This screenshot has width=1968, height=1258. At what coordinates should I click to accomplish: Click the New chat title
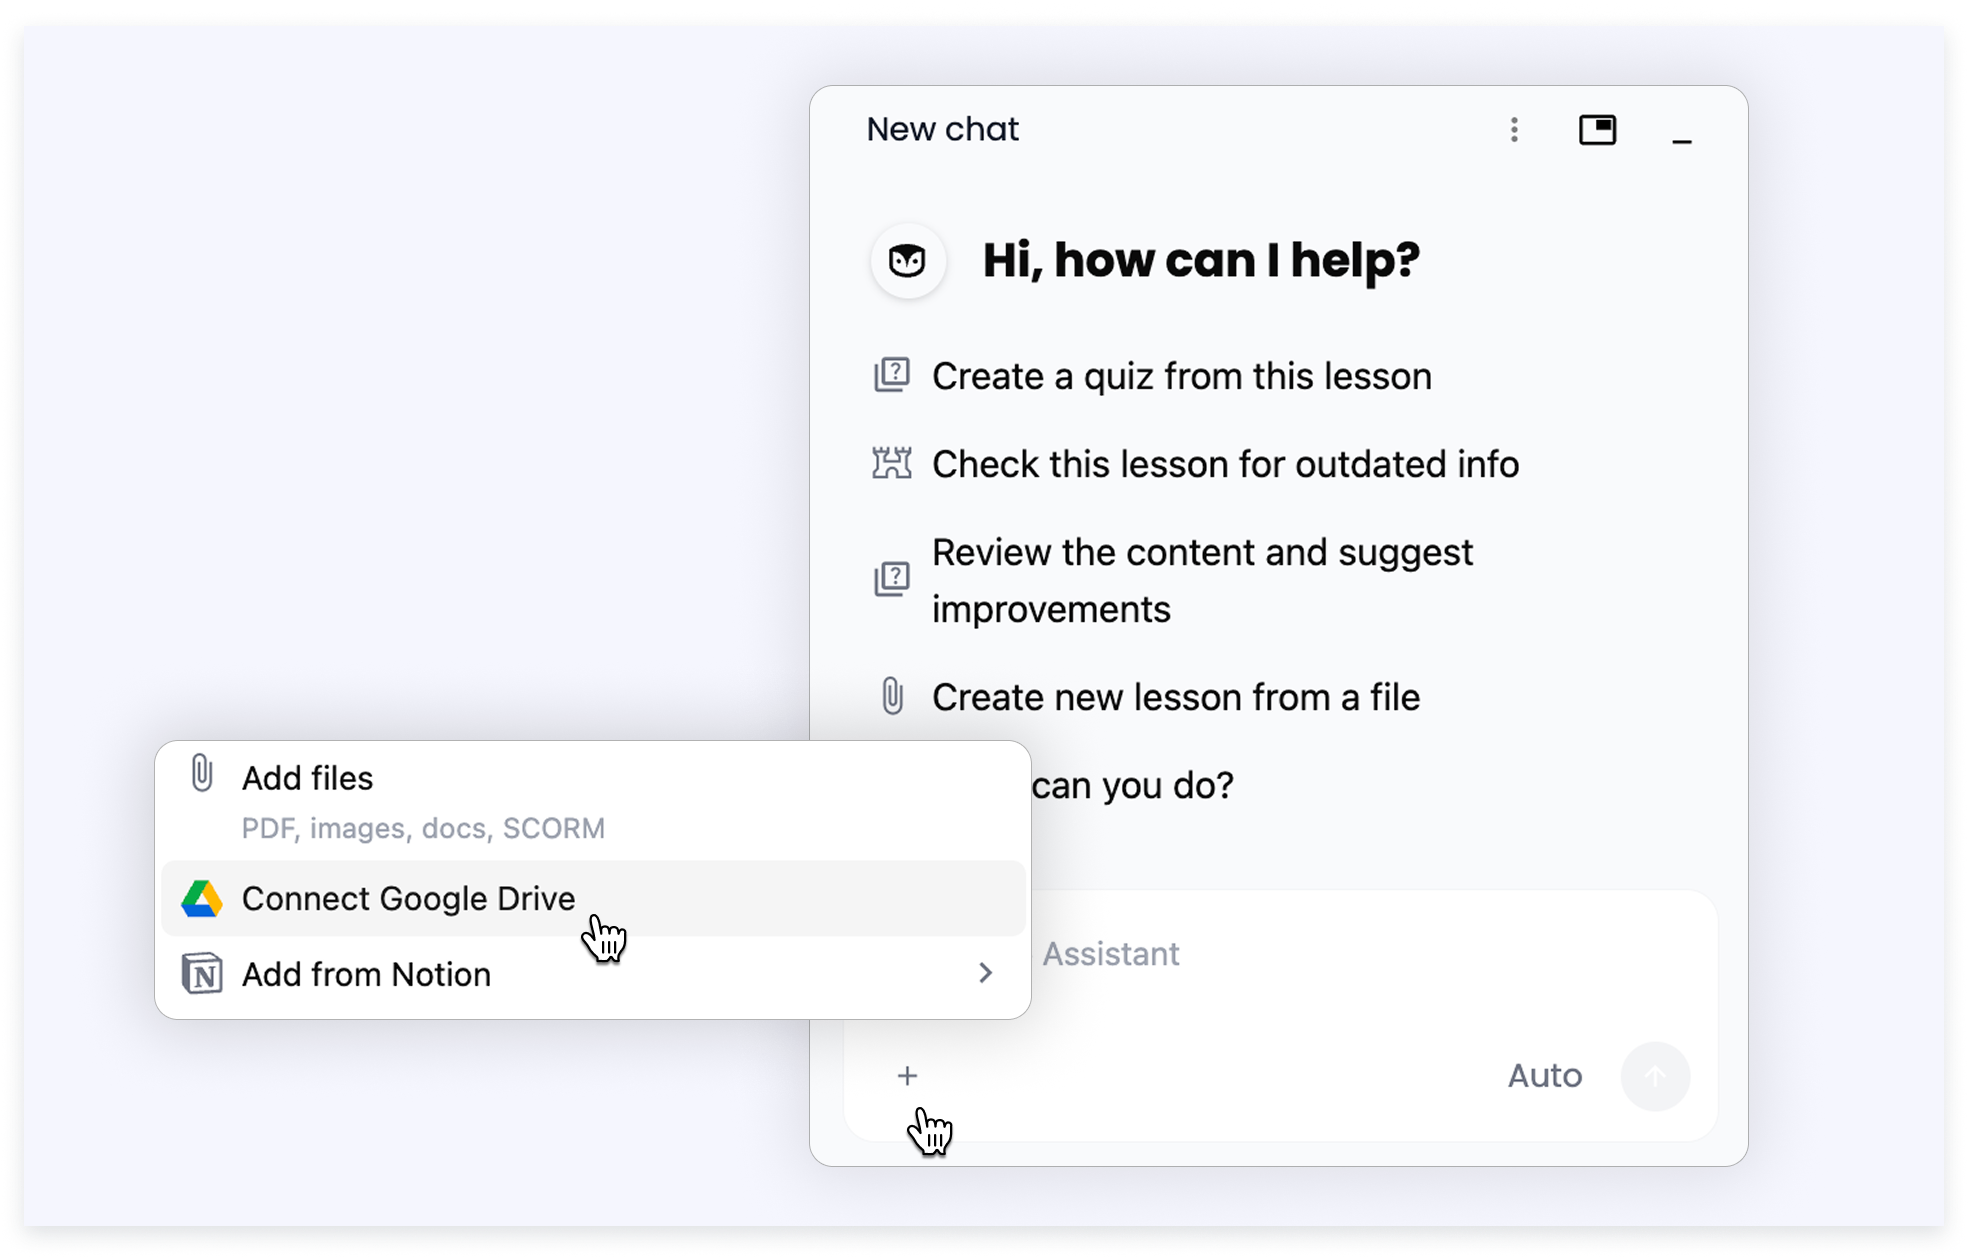(x=942, y=129)
